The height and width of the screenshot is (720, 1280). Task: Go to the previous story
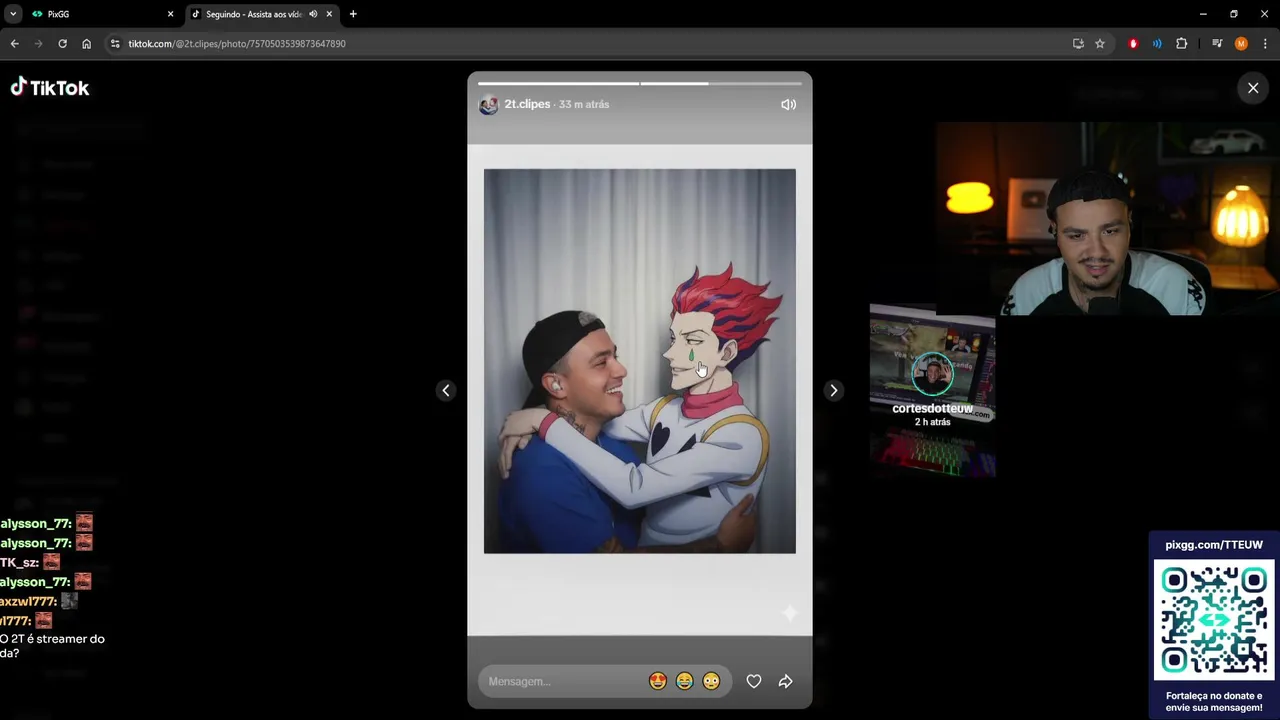pyautogui.click(x=446, y=391)
